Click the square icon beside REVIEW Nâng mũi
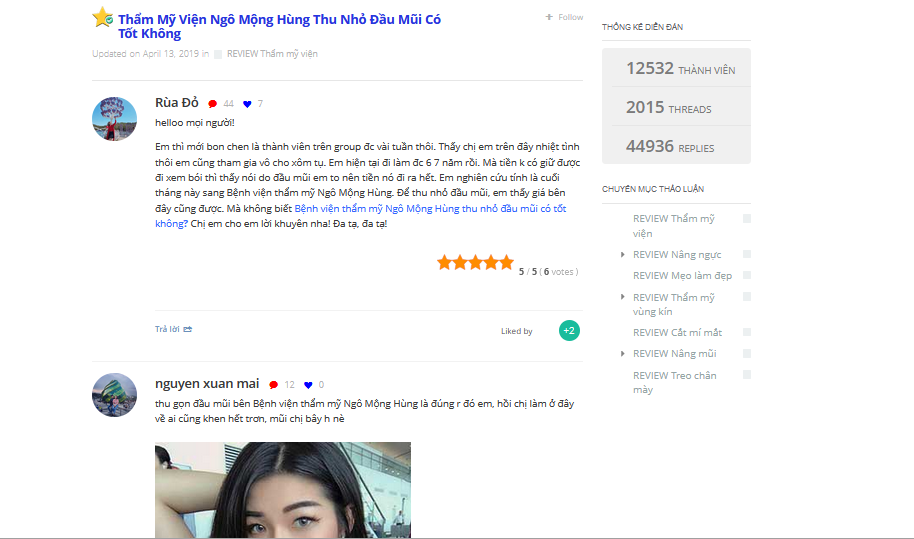The height and width of the screenshot is (539, 914). 747,354
